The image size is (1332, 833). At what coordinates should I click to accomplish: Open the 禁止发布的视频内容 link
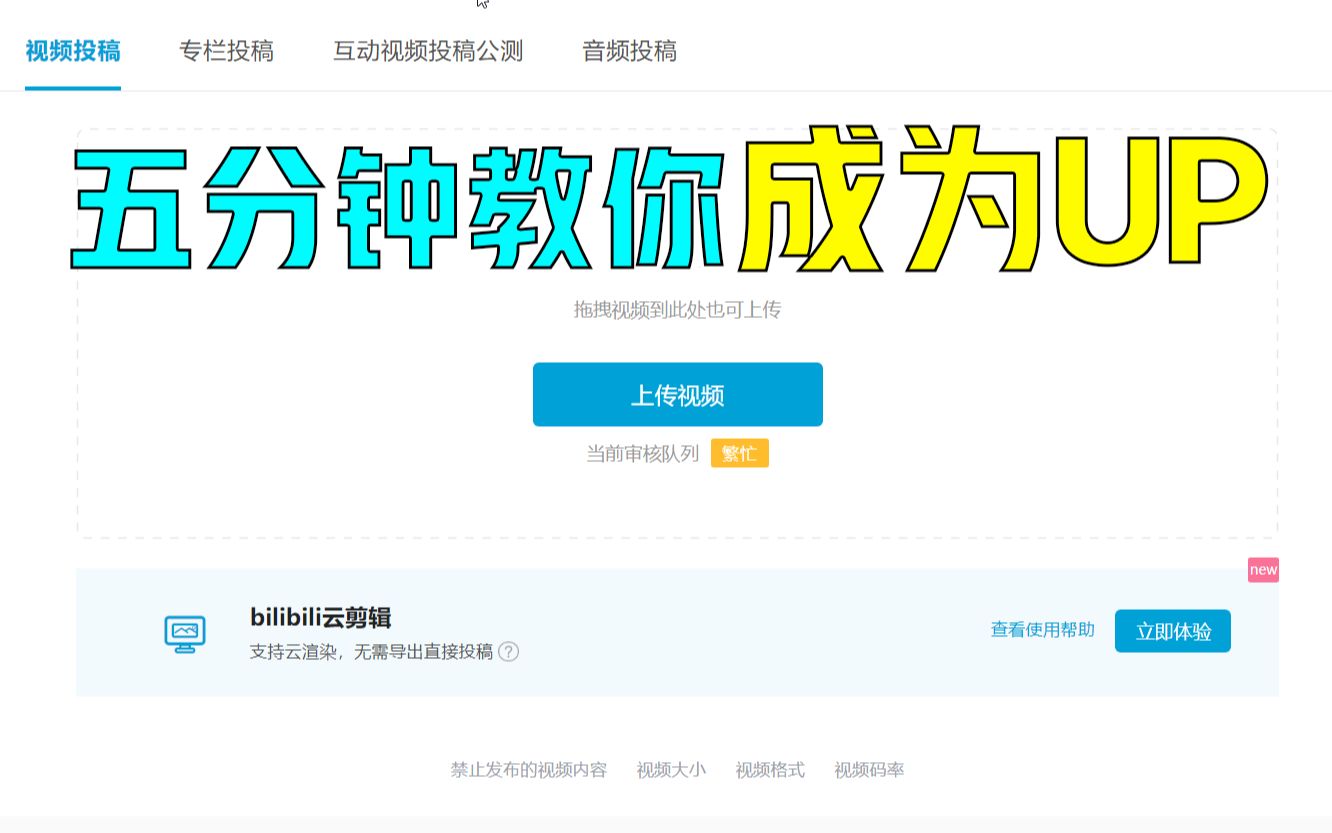528,770
